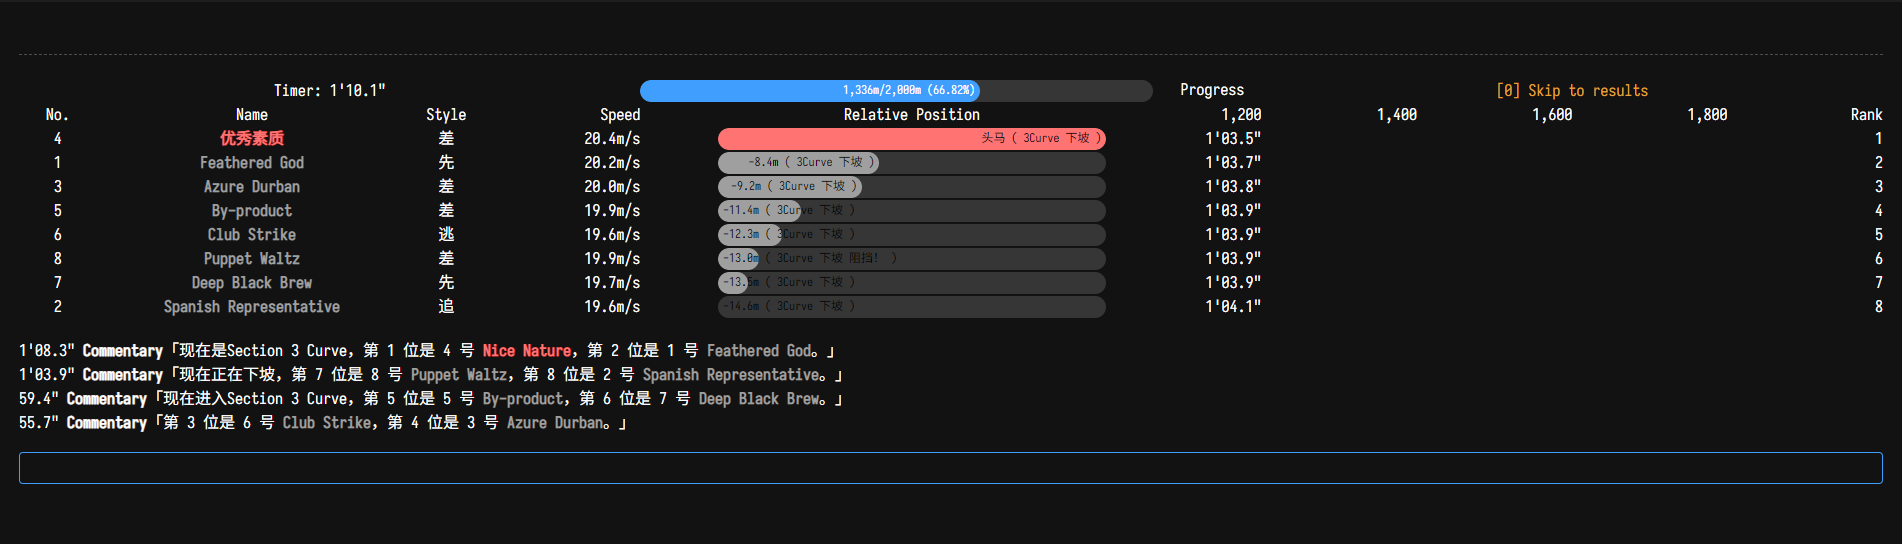Viewport: 1902px width, 544px height.
Task: Click the 1'04.1" split time
Action: 1233,307
